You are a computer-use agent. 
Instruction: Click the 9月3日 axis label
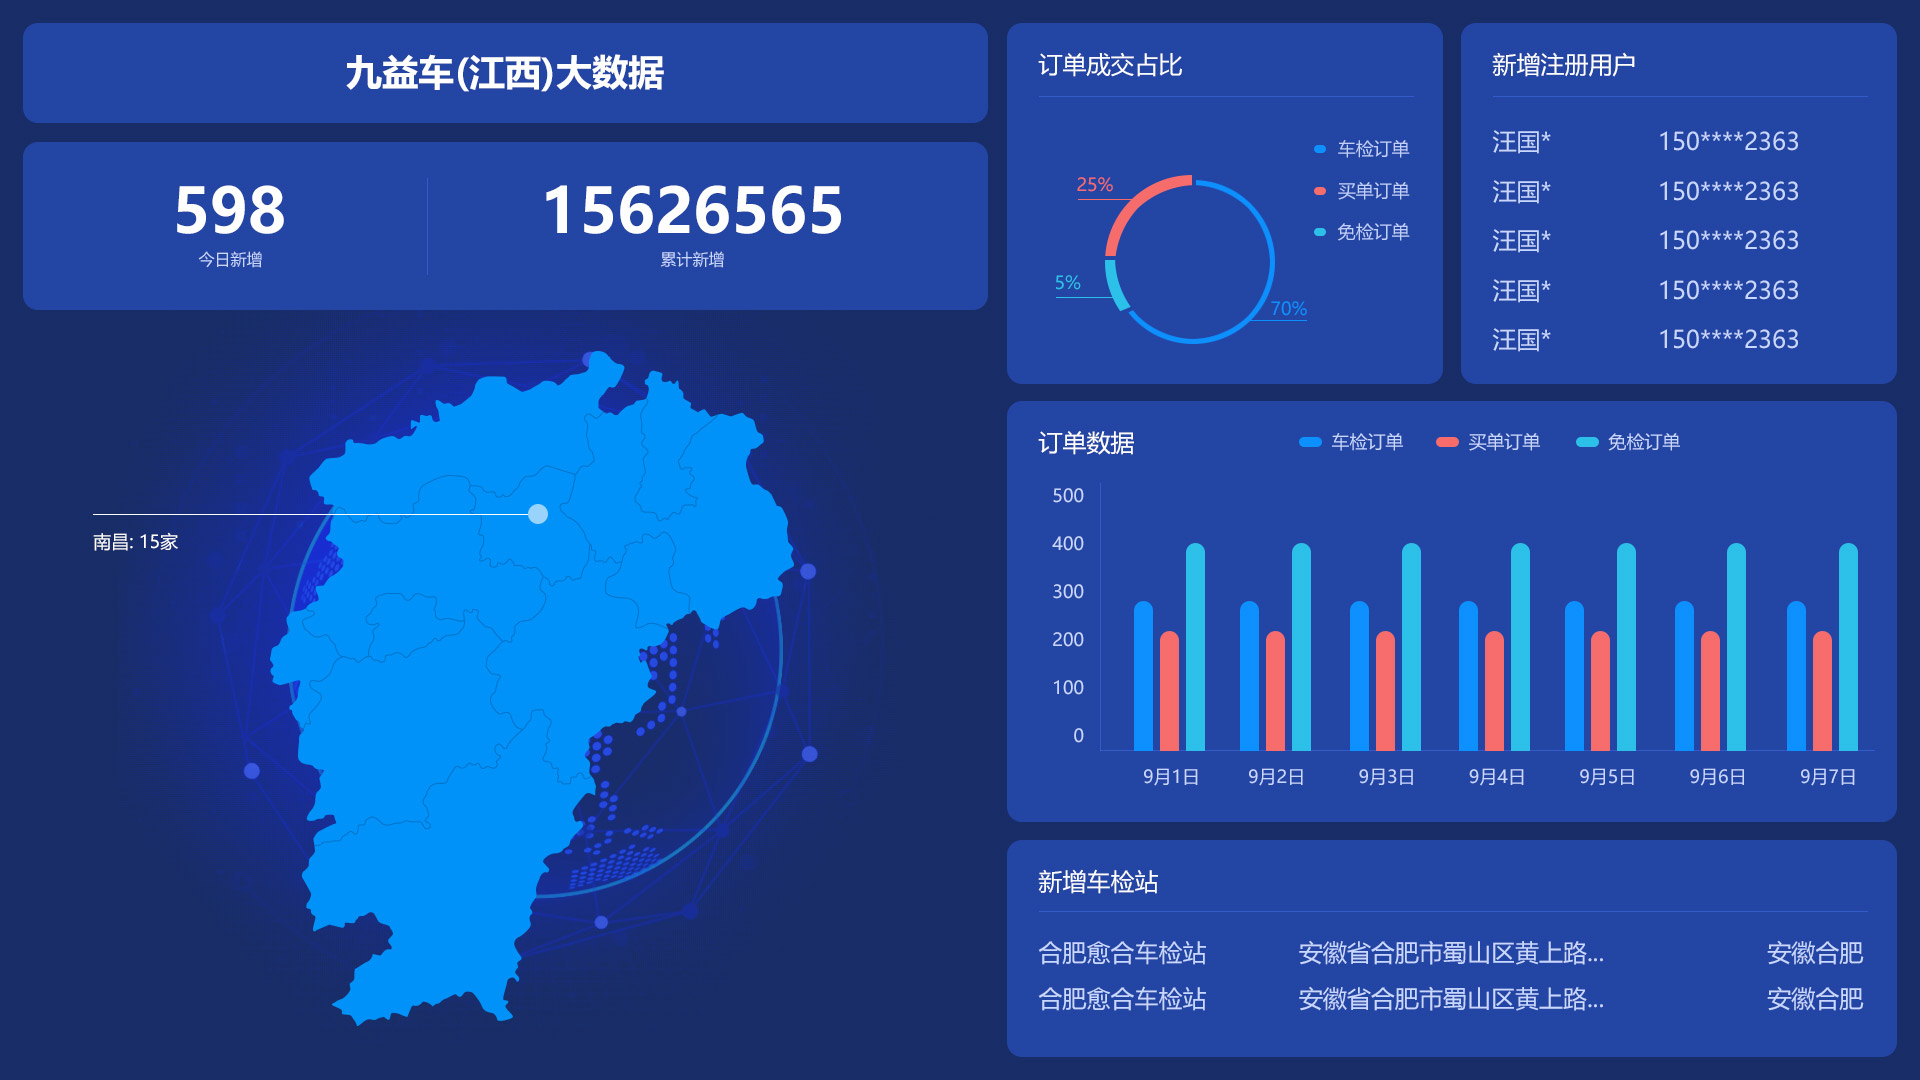[x=1386, y=777]
